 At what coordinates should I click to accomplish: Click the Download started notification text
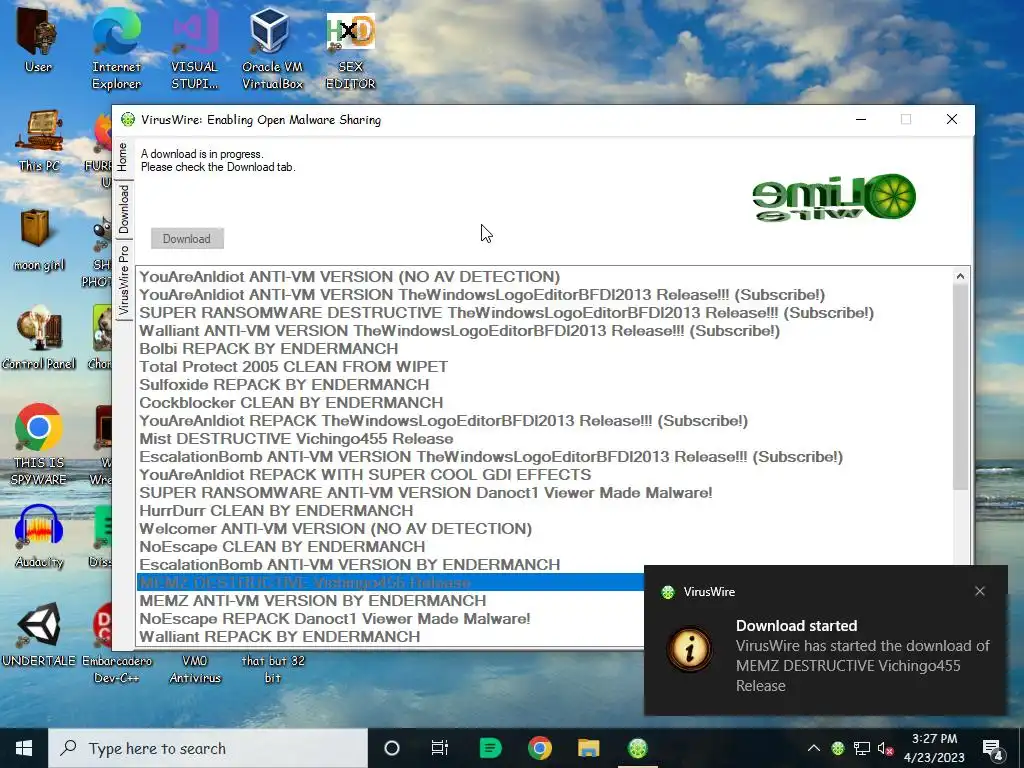coord(796,626)
